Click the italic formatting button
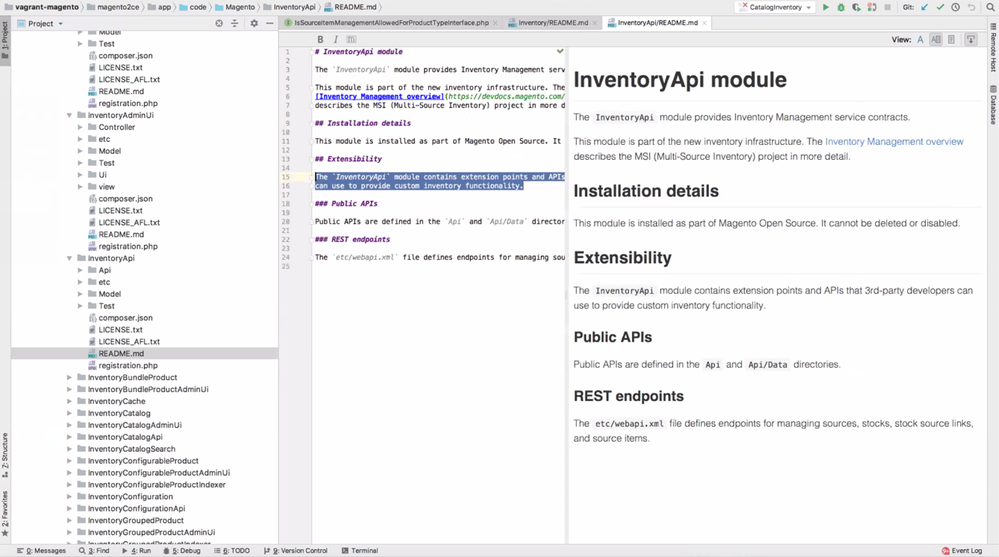 335,40
